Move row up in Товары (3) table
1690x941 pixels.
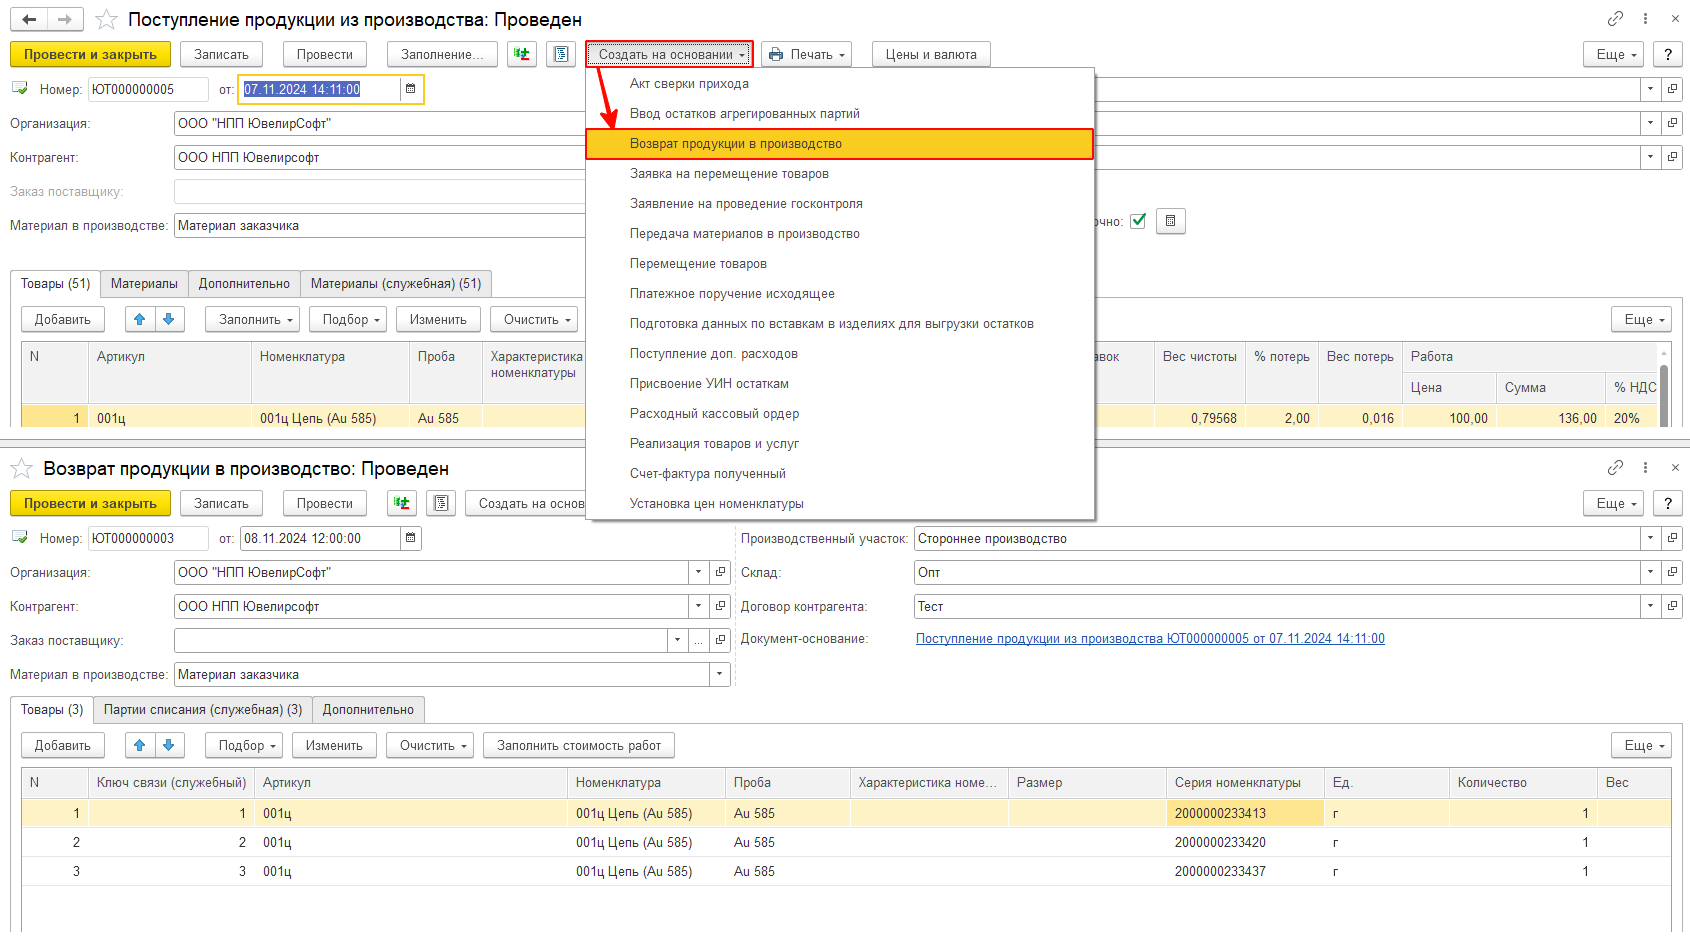point(140,745)
